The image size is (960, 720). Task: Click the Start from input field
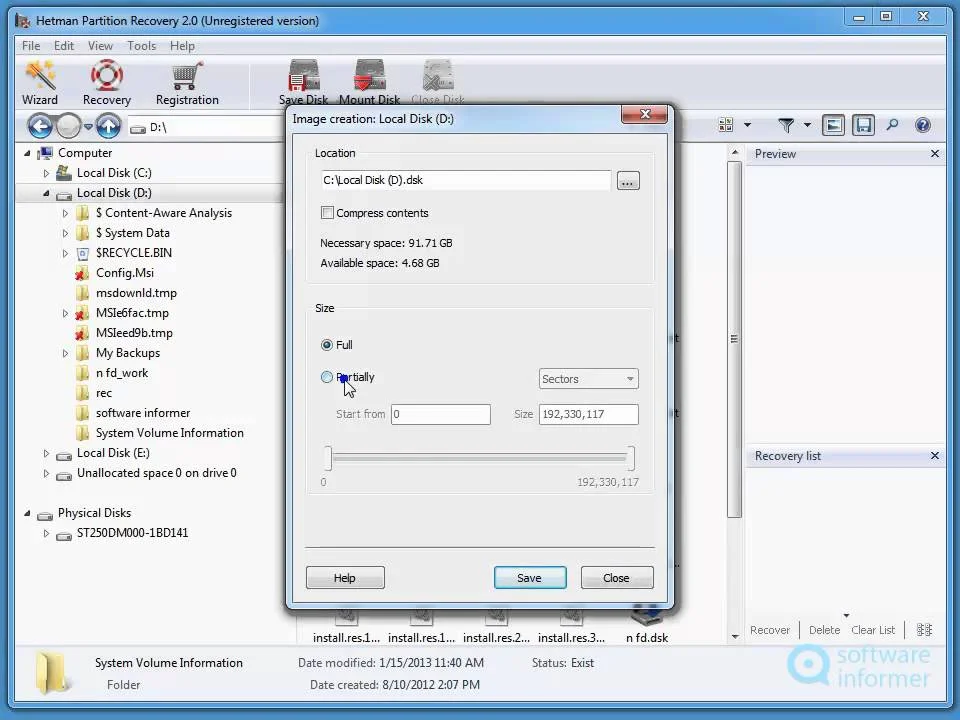tap(441, 414)
